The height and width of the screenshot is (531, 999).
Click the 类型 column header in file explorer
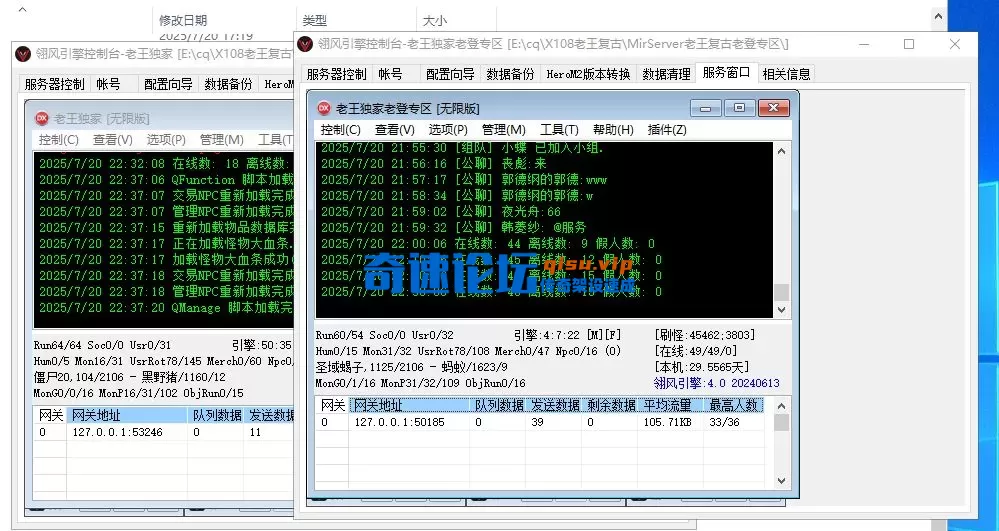pos(315,20)
